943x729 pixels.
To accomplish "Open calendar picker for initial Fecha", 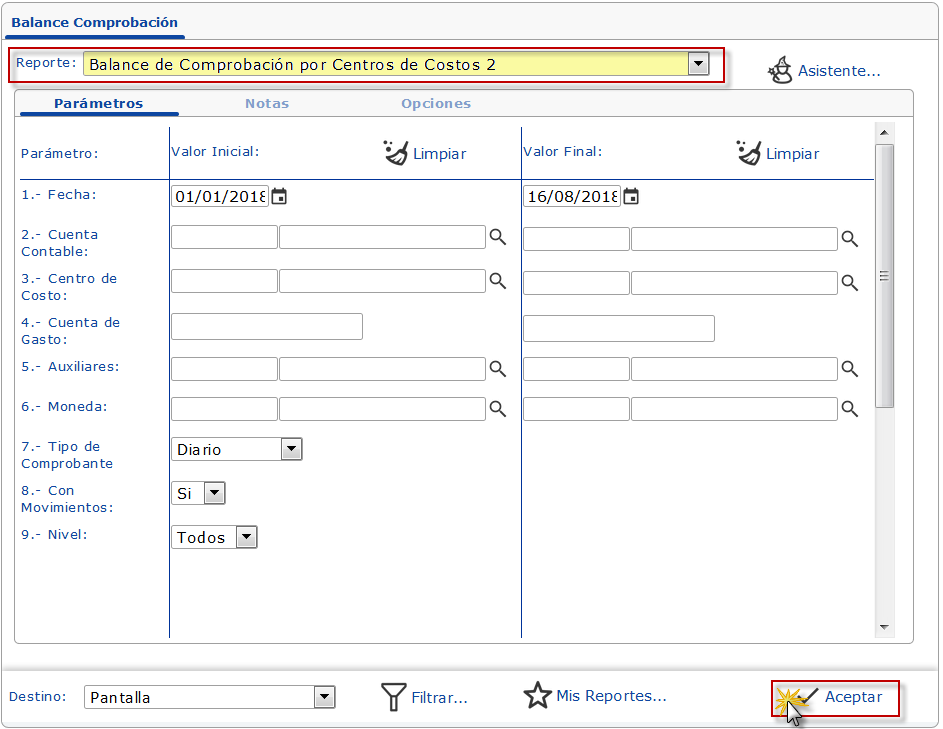I will pos(279,196).
